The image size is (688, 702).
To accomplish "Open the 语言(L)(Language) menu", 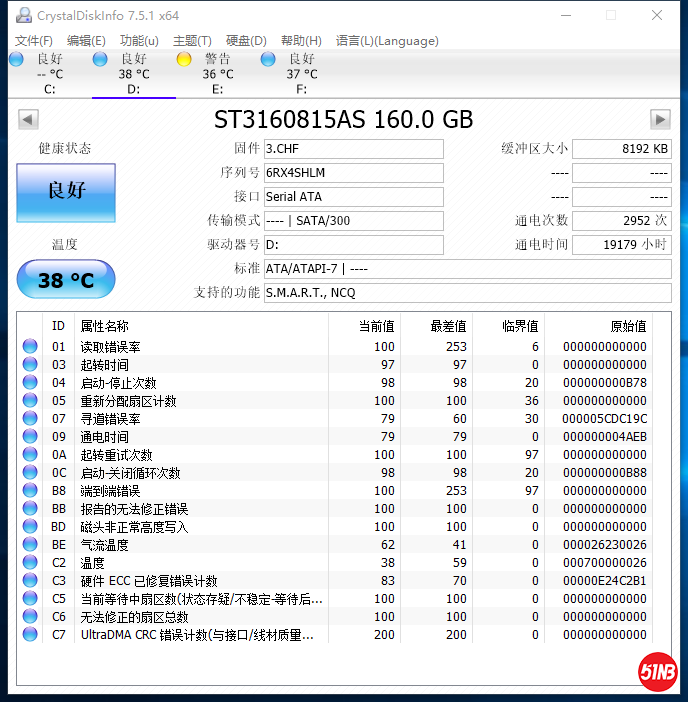I will click(x=387, y=41).
